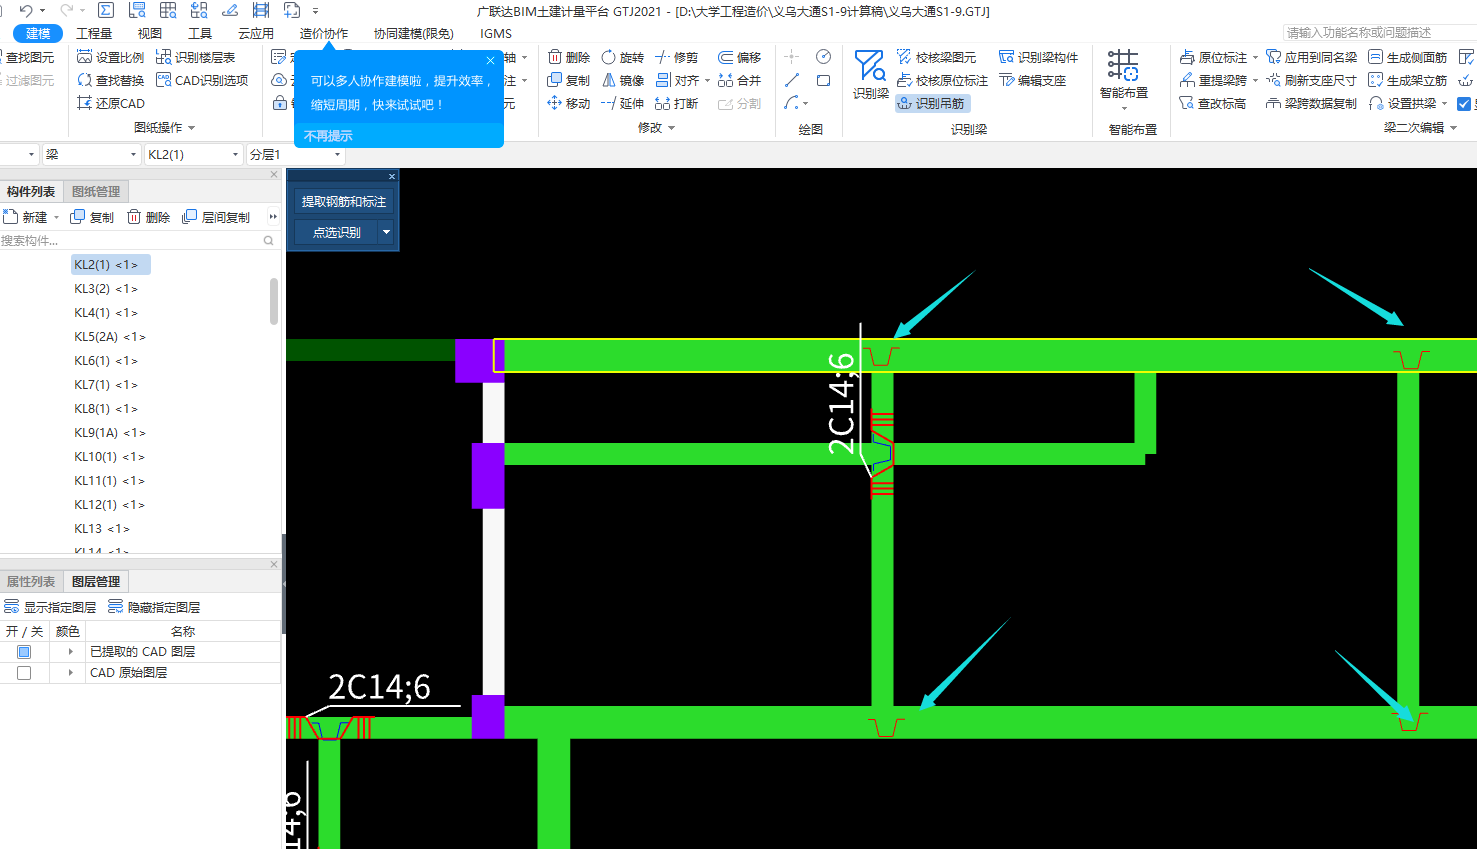Click the 复制 copy tool in the 修改 group
This screenshot has width=1477, height=849.
click(569, 80)
